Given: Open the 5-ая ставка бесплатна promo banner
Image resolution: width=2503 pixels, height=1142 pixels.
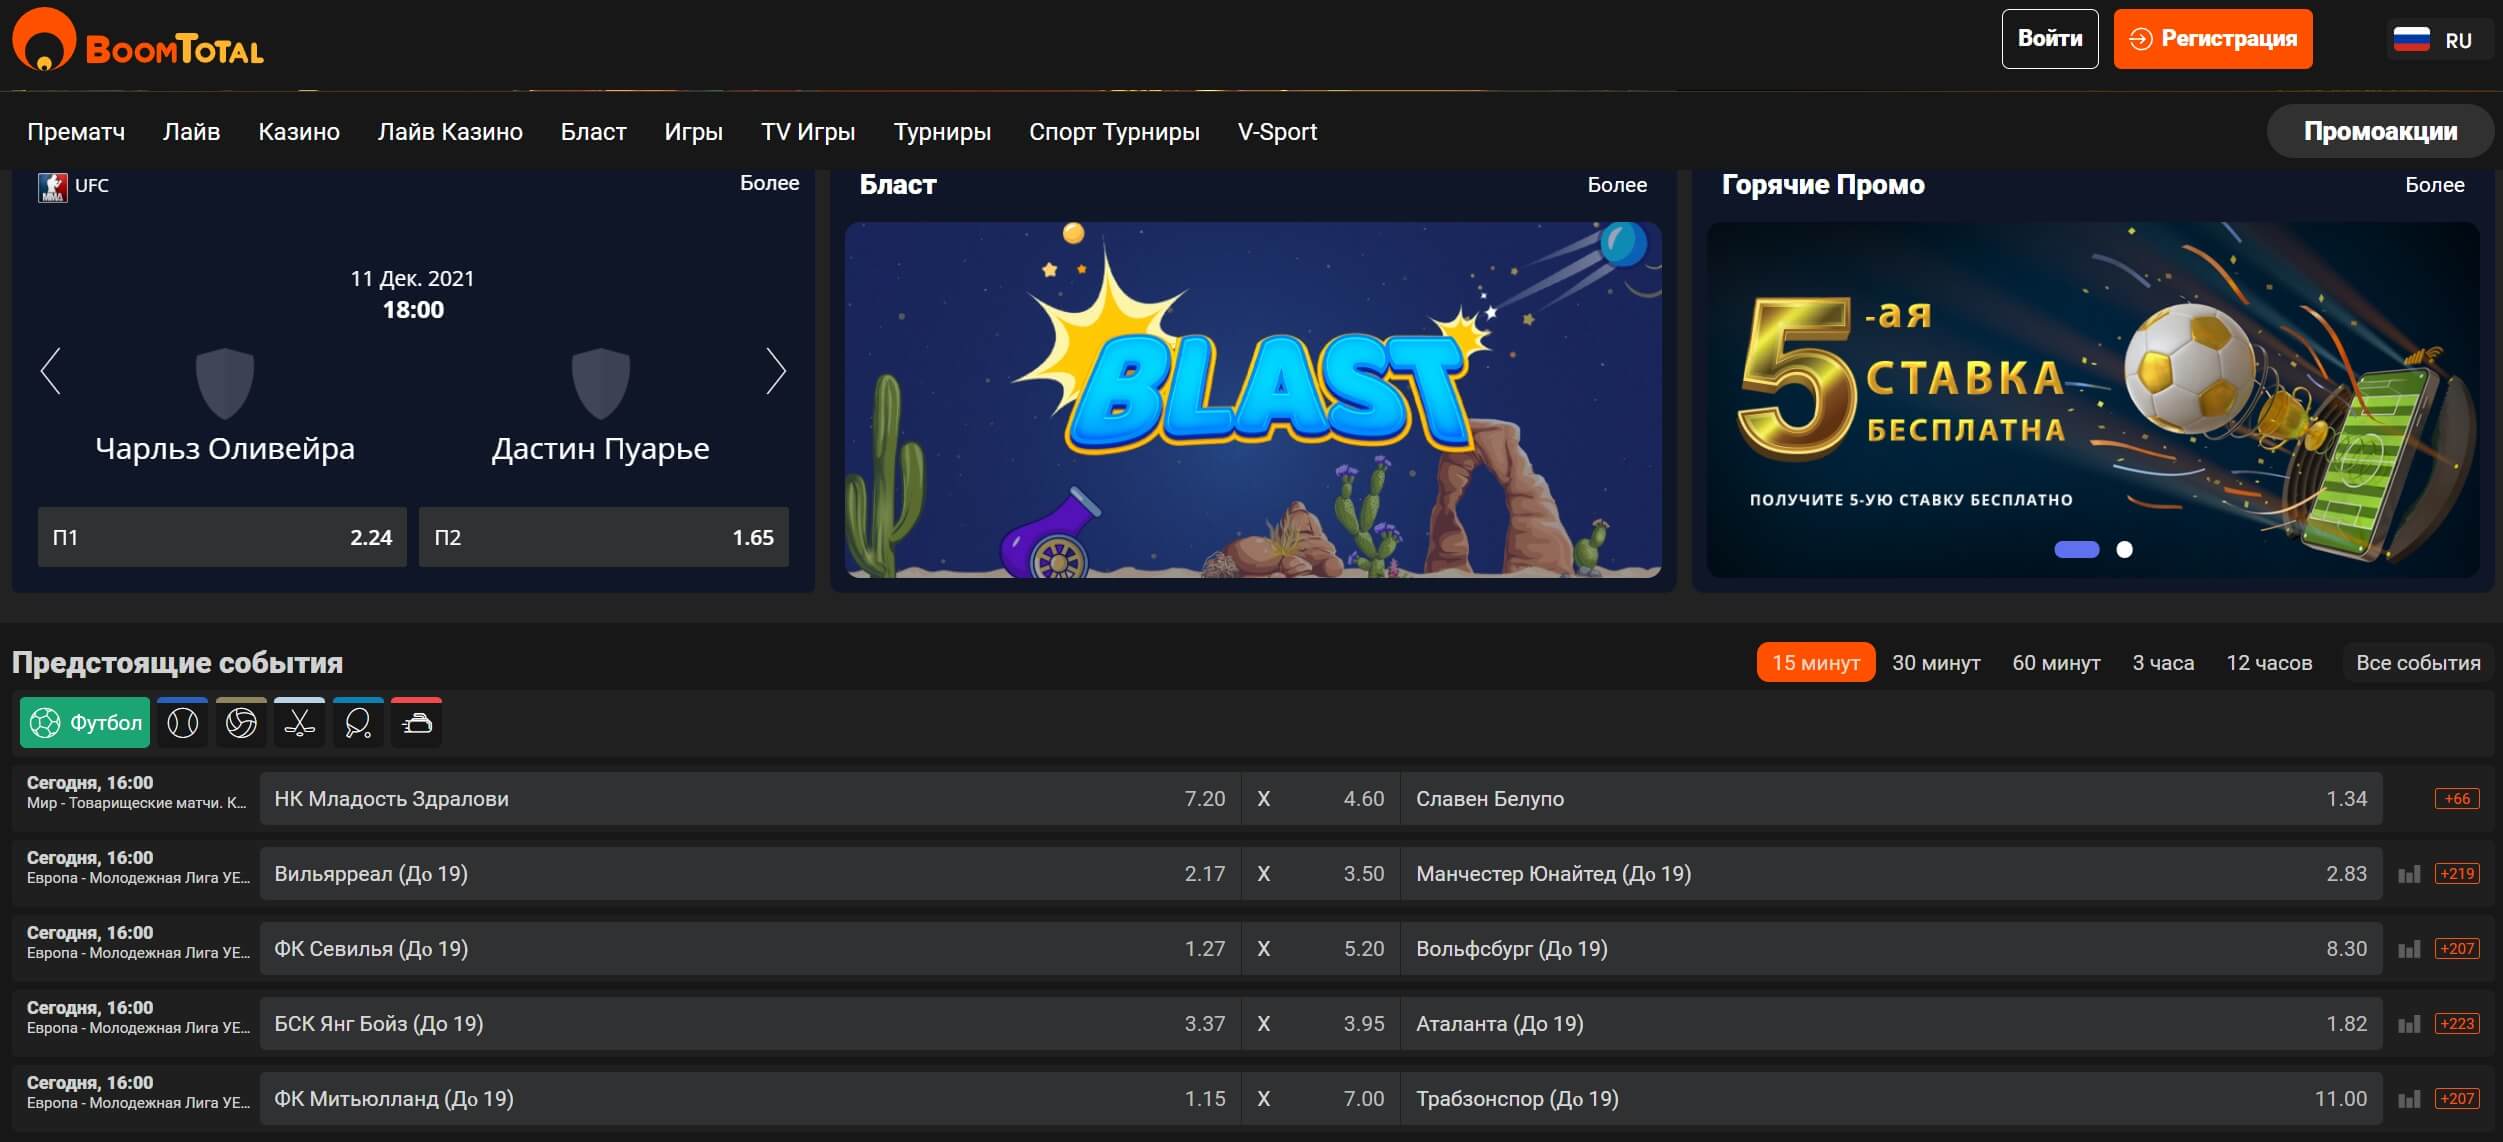Looking at the screenshot, I should [x=2093, y=400].
